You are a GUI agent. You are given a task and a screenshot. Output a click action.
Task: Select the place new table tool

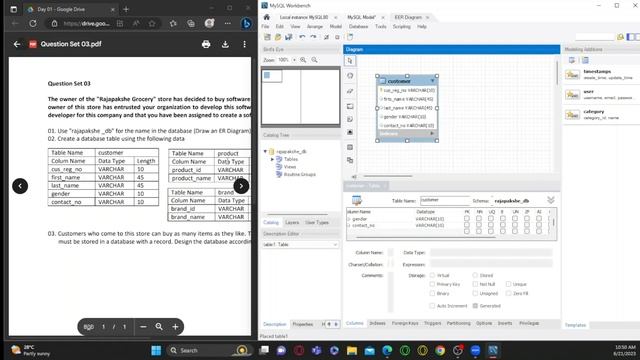pyautogui.click(x=350, y=147)
